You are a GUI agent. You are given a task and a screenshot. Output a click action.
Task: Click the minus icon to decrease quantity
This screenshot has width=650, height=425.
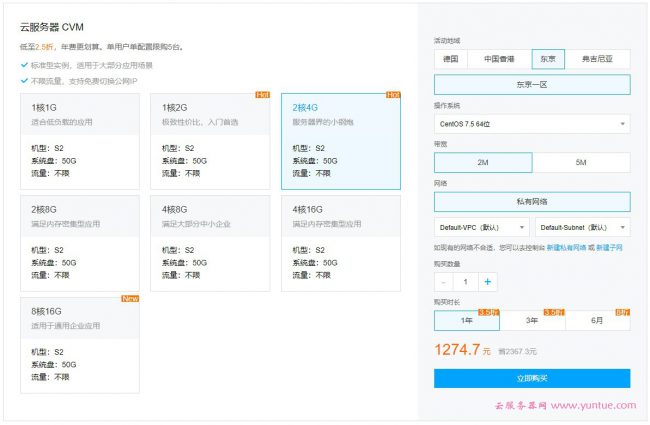443,282
